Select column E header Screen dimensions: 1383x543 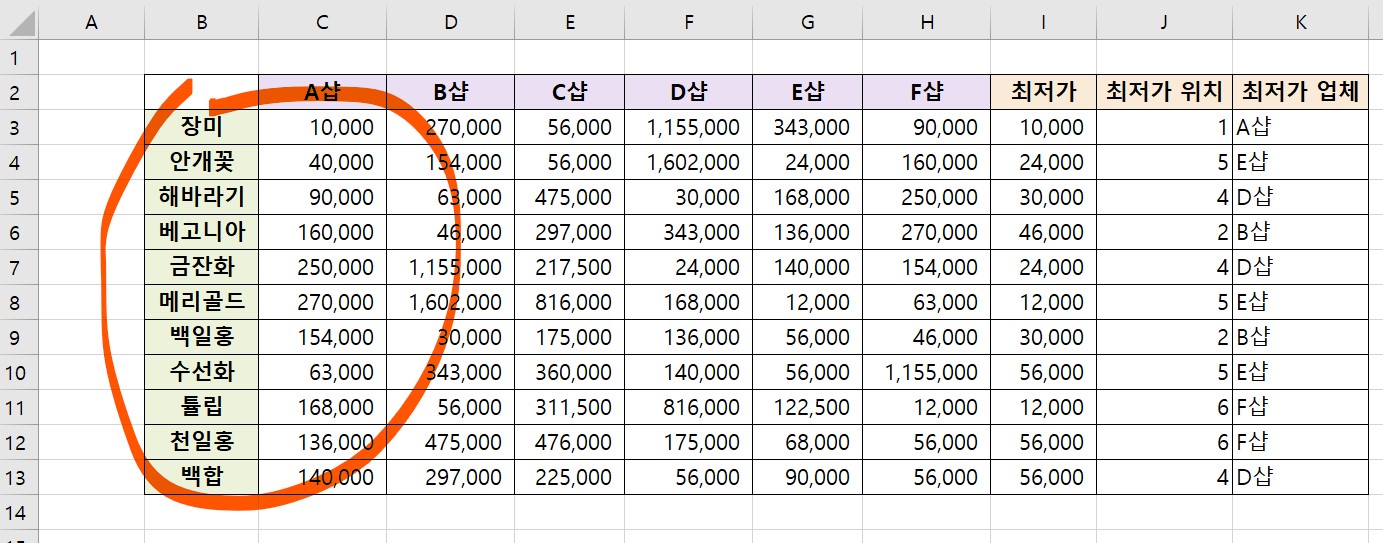click(x=569, y=21)
